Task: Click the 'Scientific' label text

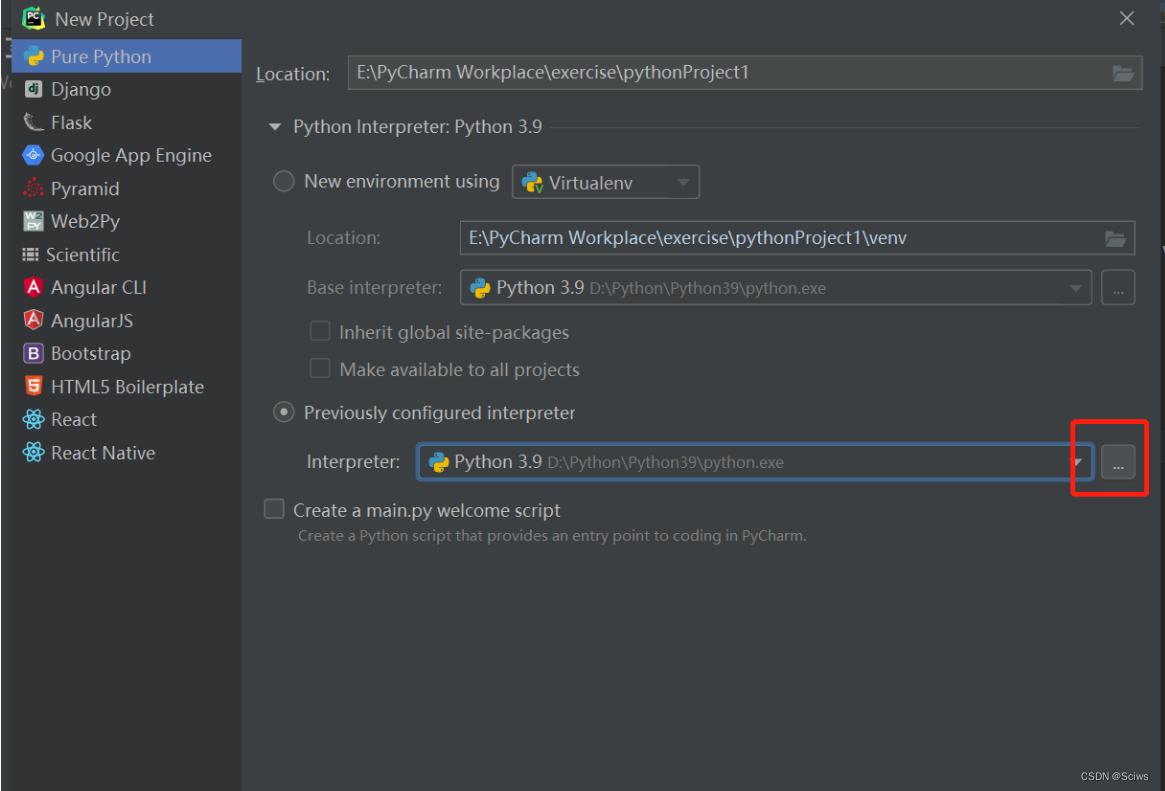Action: [82, 255]
